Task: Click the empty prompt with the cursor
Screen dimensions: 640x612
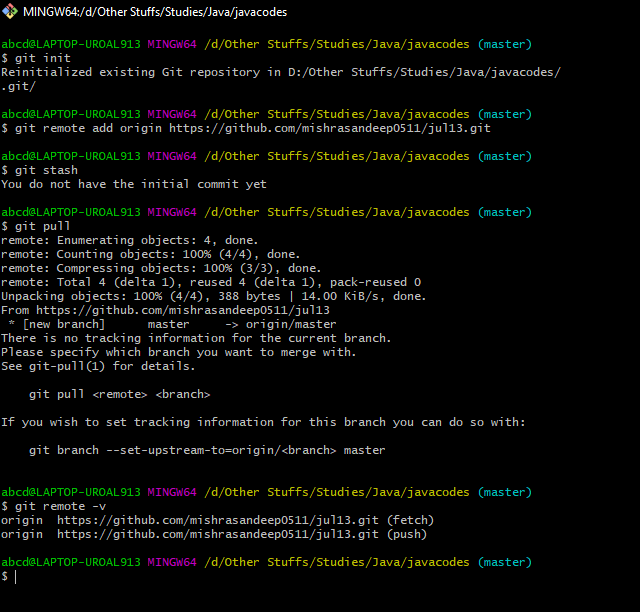Action: pos(9,576)
